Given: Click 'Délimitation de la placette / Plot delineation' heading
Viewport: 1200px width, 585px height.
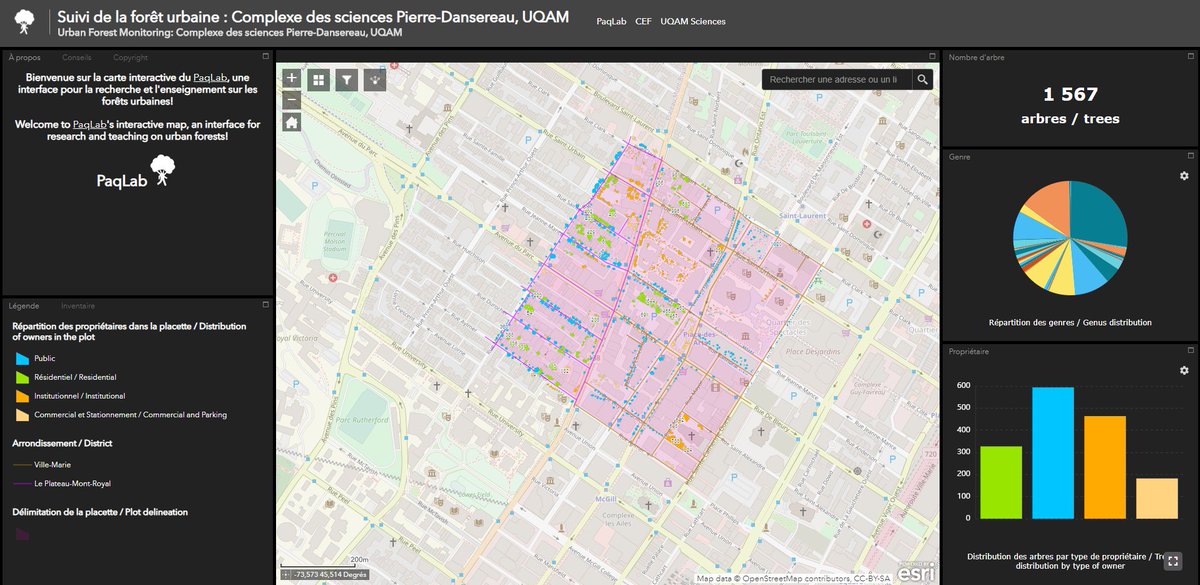Looking at the screenshot, I should pos(100,512).
